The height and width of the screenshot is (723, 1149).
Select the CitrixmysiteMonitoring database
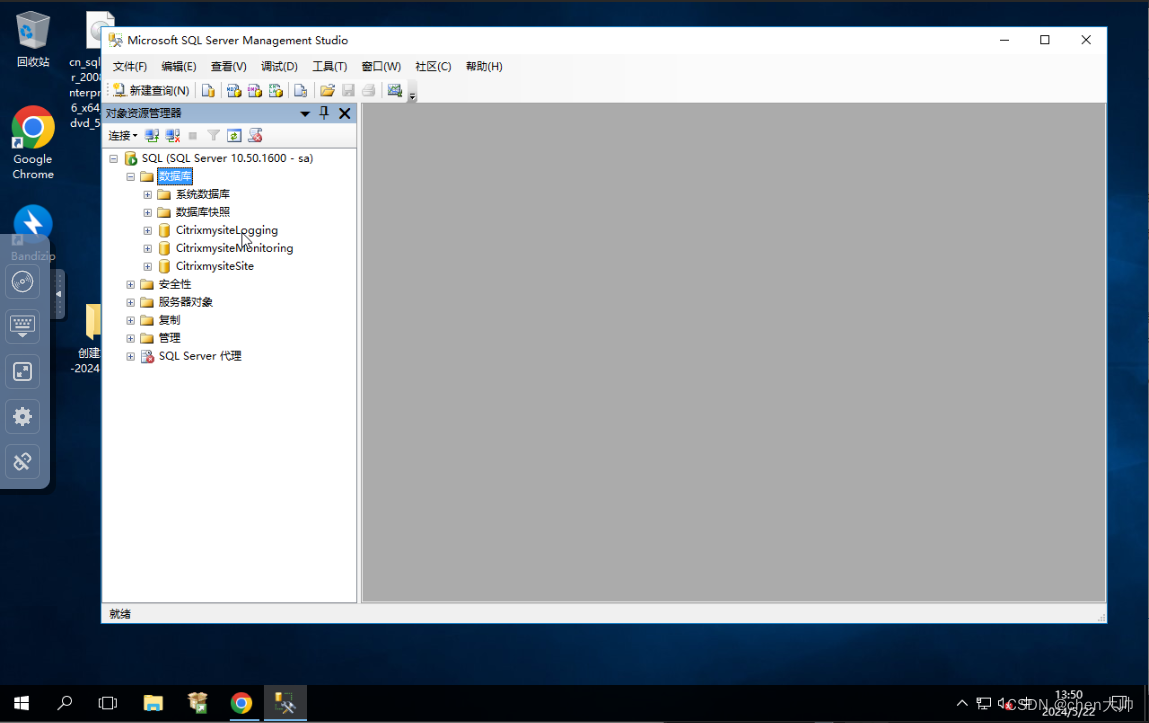pos(234,248)
